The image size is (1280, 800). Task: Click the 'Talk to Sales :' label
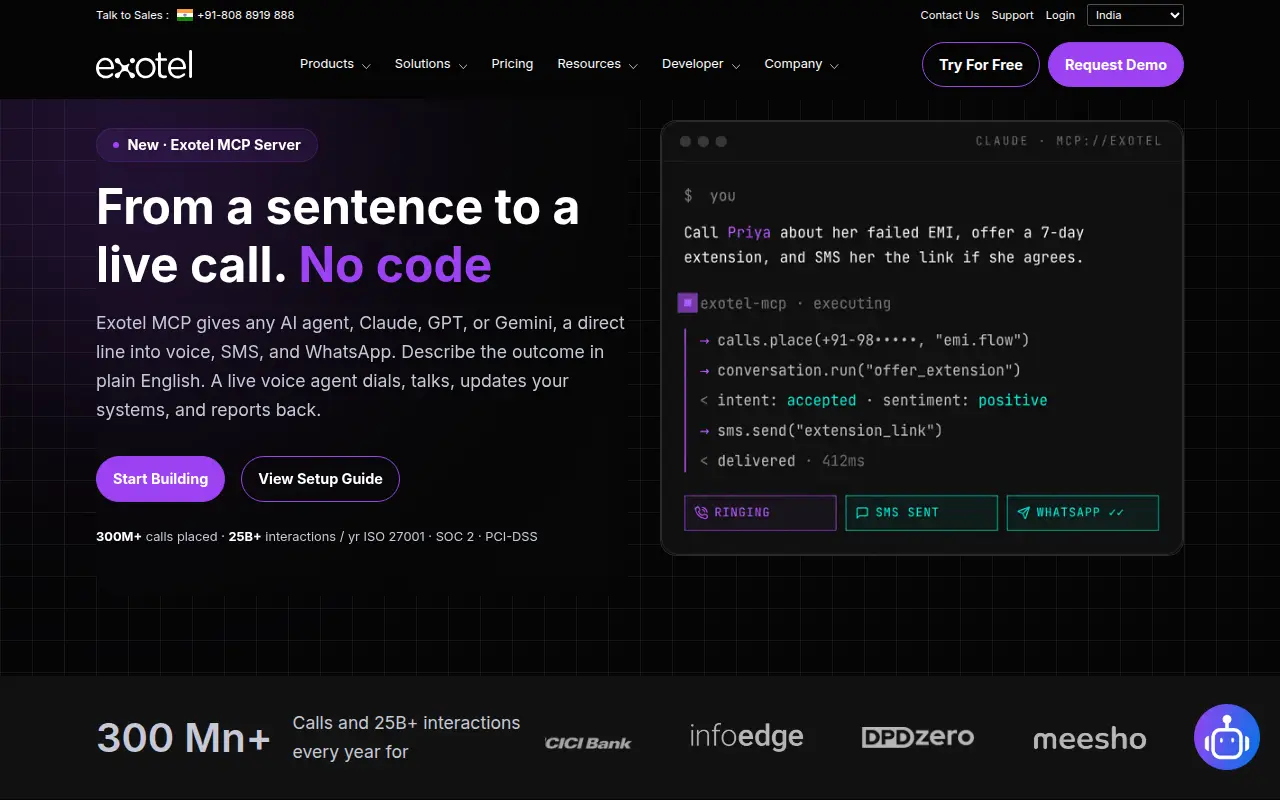click(133, 15)
